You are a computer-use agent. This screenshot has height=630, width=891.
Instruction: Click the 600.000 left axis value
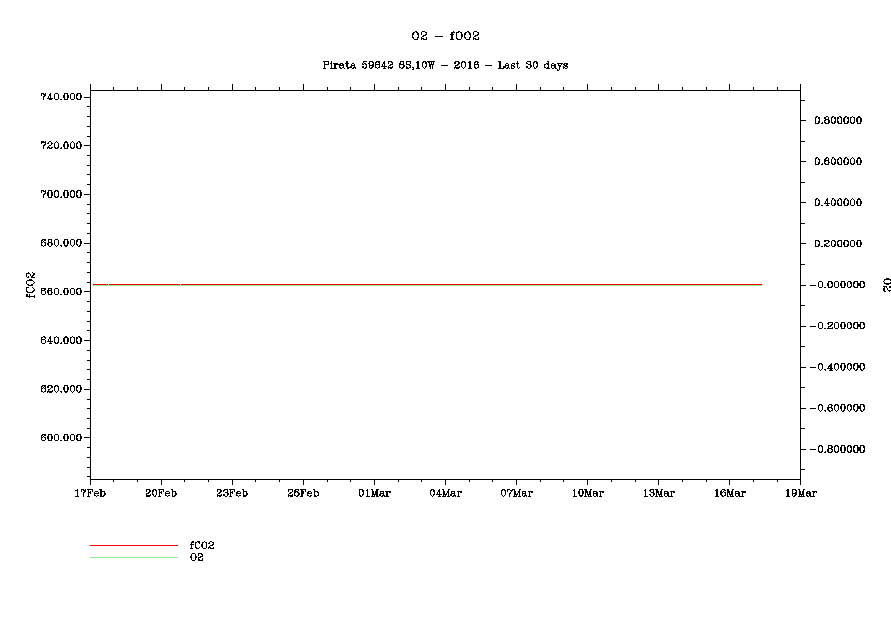point(60,438)
